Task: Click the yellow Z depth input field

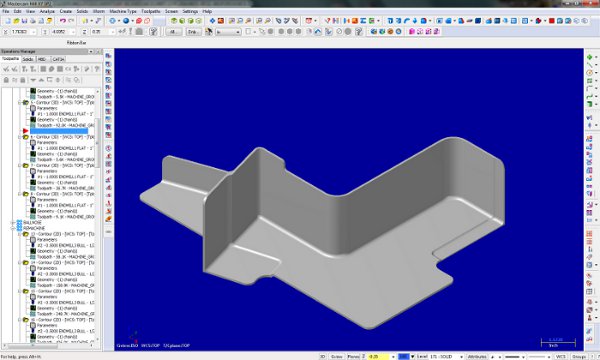Action: coord(378,357)
